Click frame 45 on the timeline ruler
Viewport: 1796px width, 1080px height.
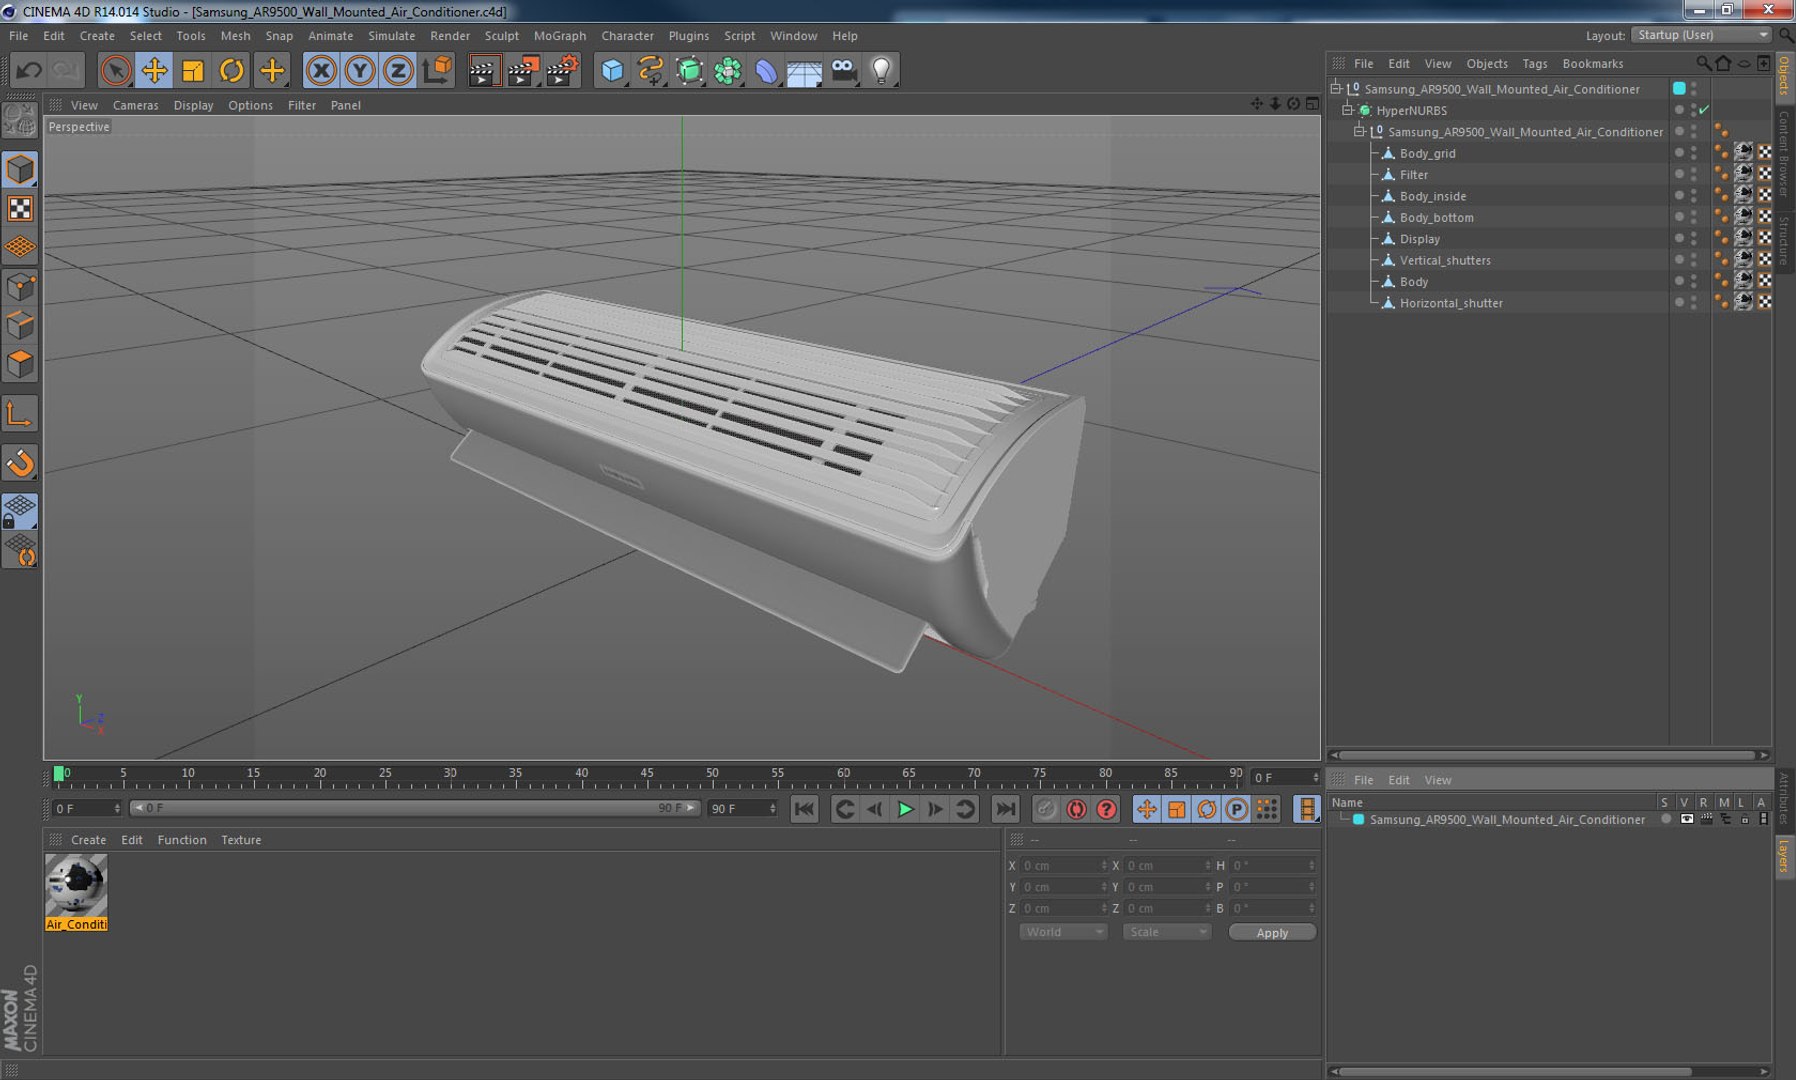click(647, 774)
